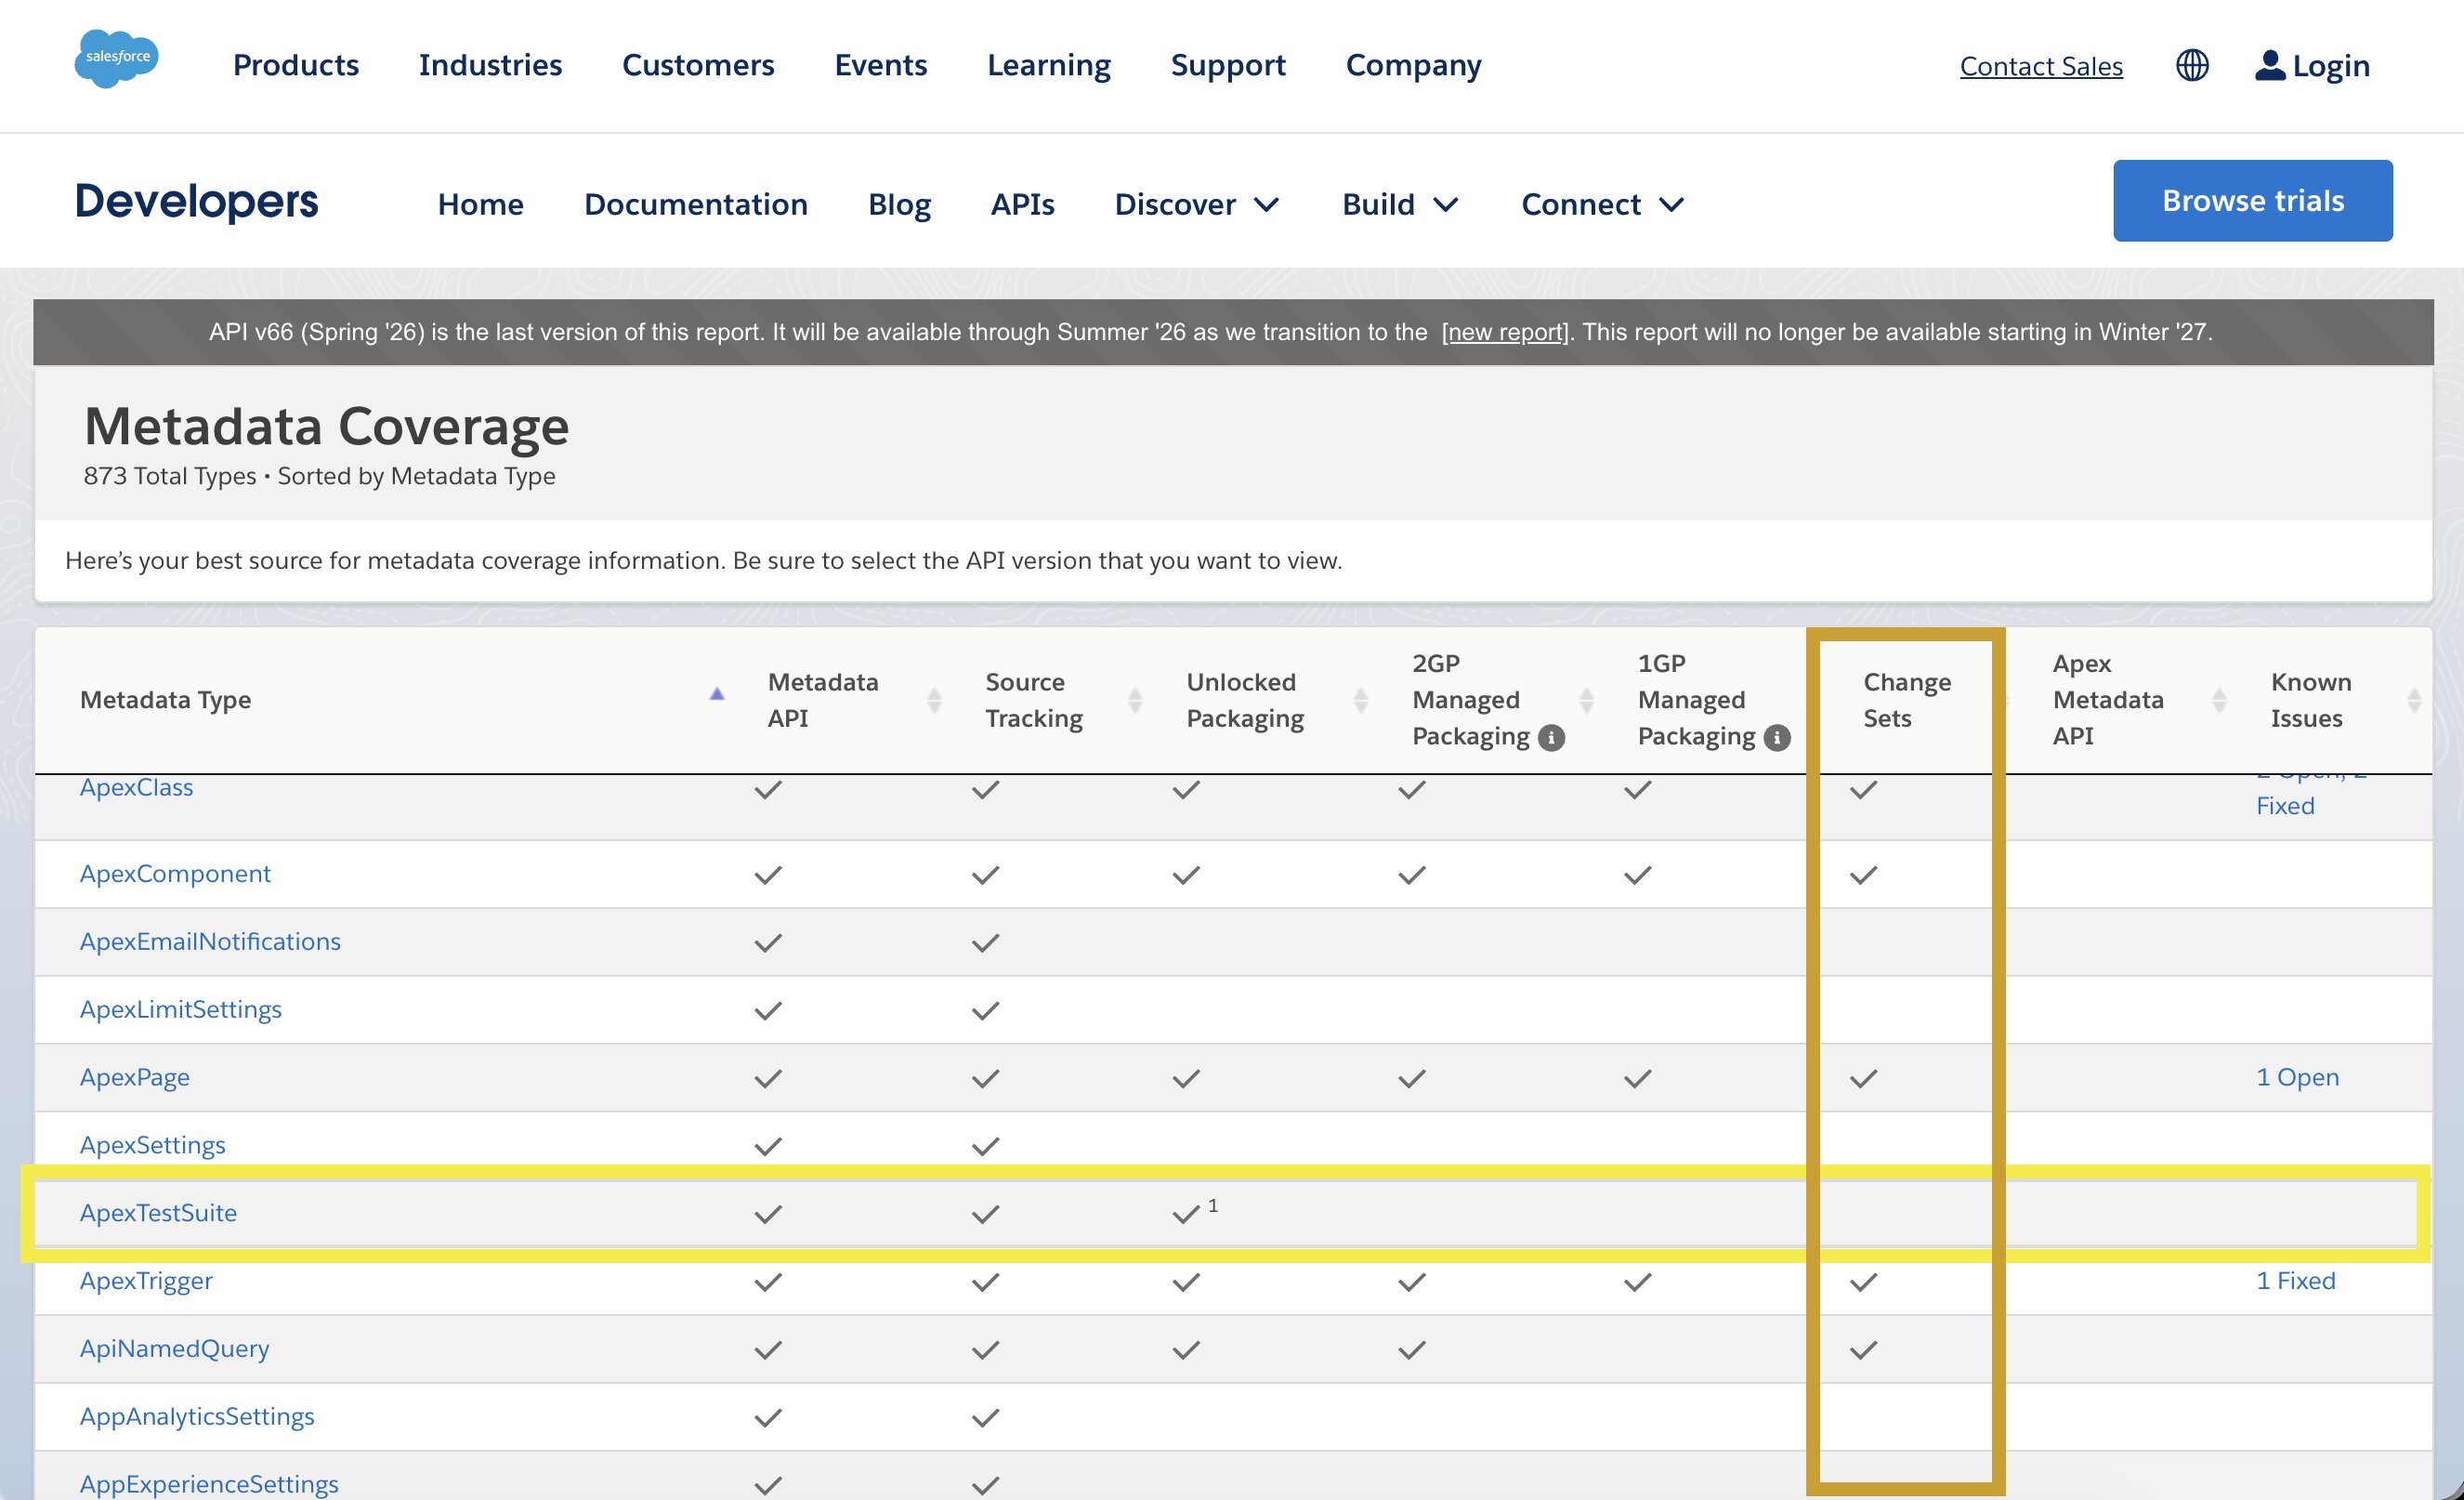Viewport: 2464px width, 1500px height.
Task: Click info icon beside 2GP Managed Packaging
Action: tap(1551, 738)
